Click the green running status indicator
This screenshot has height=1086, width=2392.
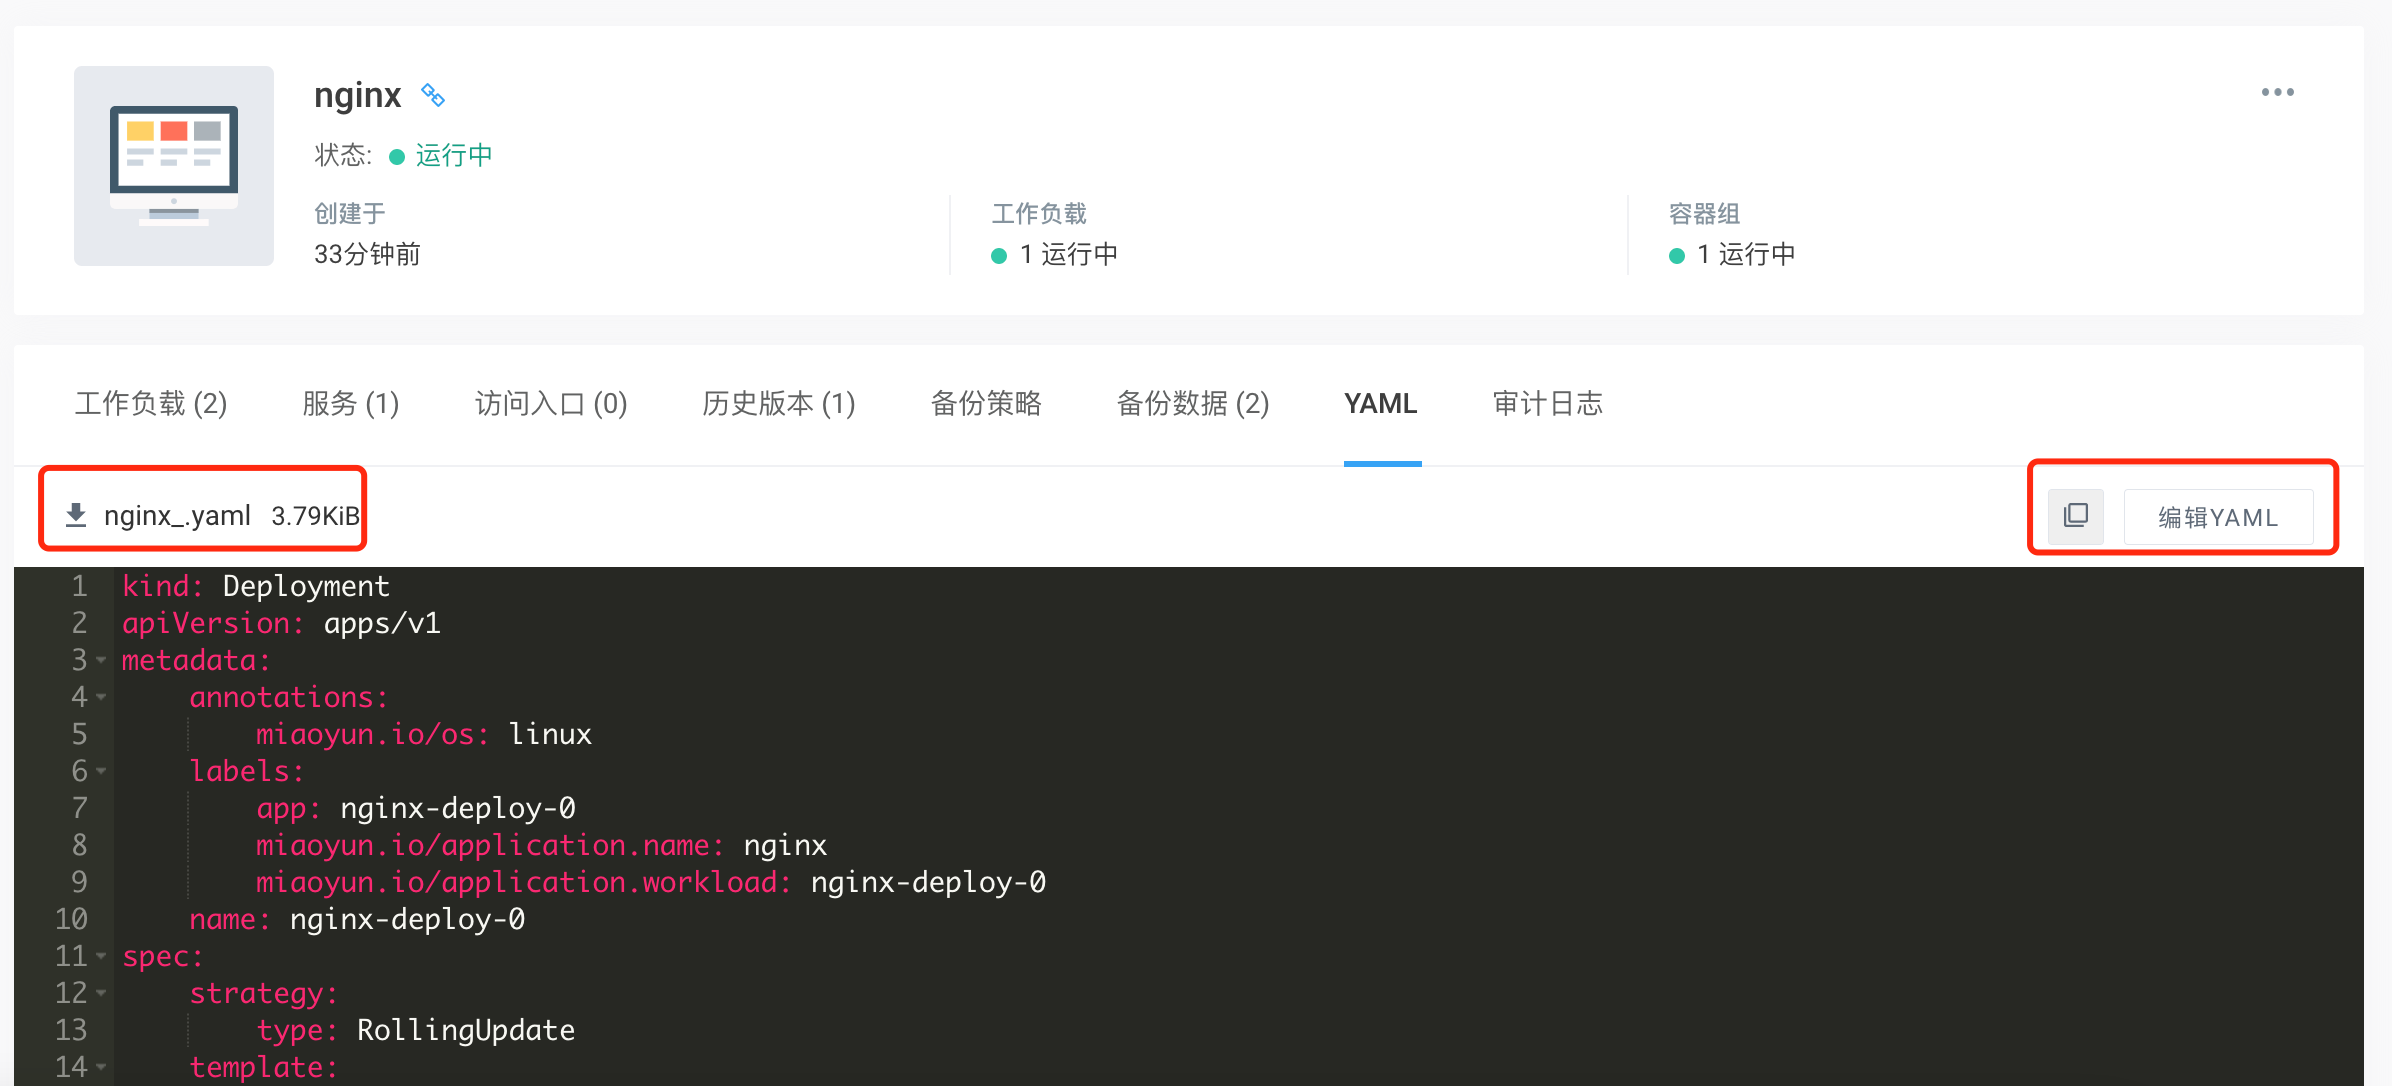(396, 155)
